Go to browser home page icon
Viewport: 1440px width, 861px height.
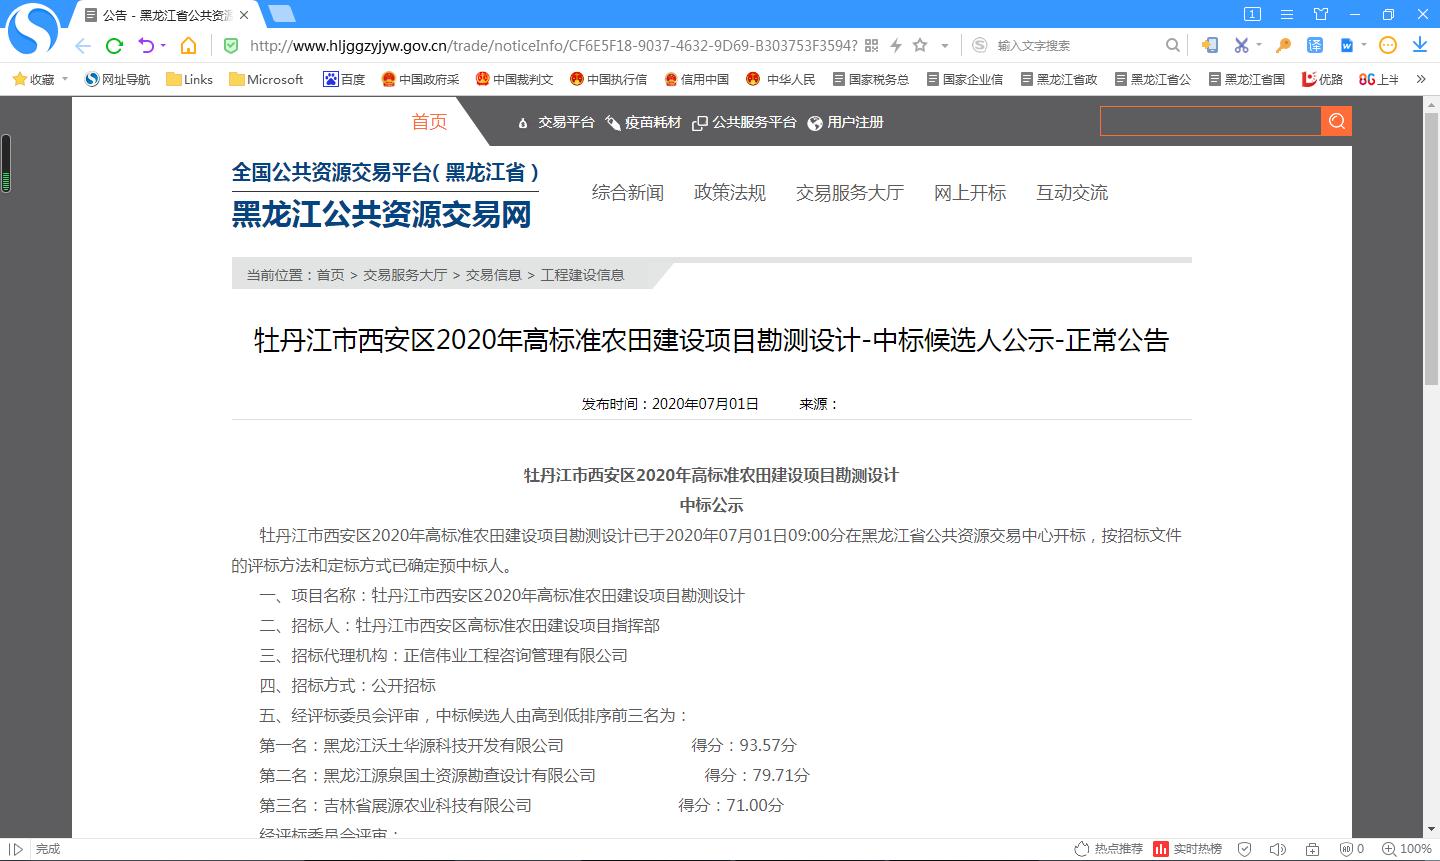[188, 45]
